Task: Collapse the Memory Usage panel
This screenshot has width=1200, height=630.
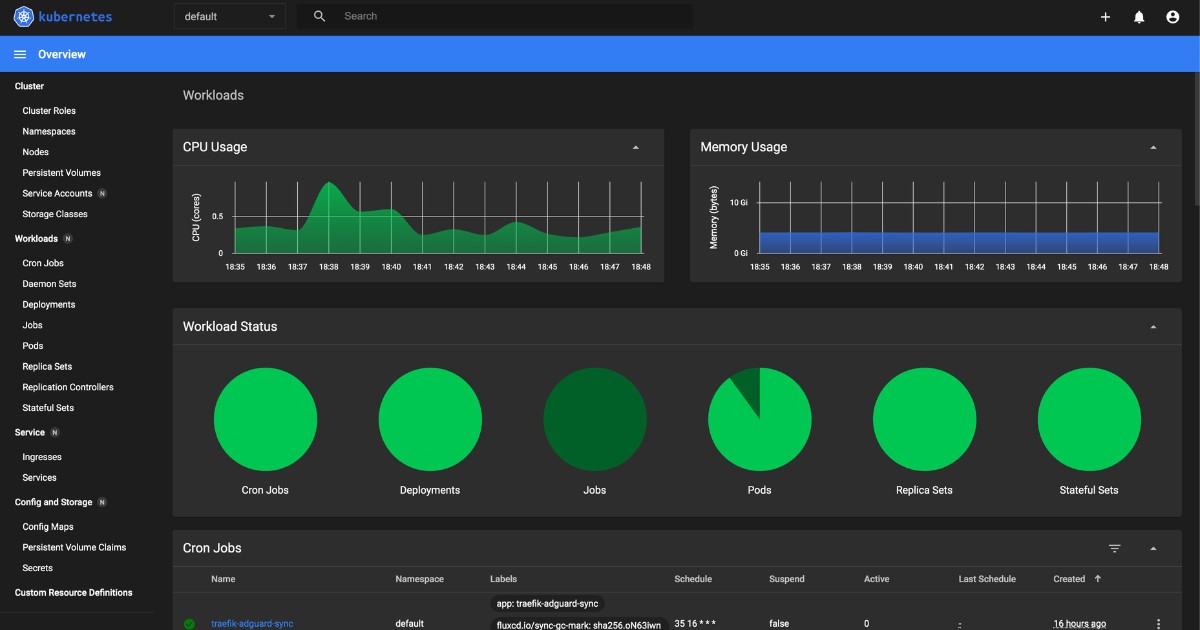Action: pyautogui.click(x=1154, y=146)
